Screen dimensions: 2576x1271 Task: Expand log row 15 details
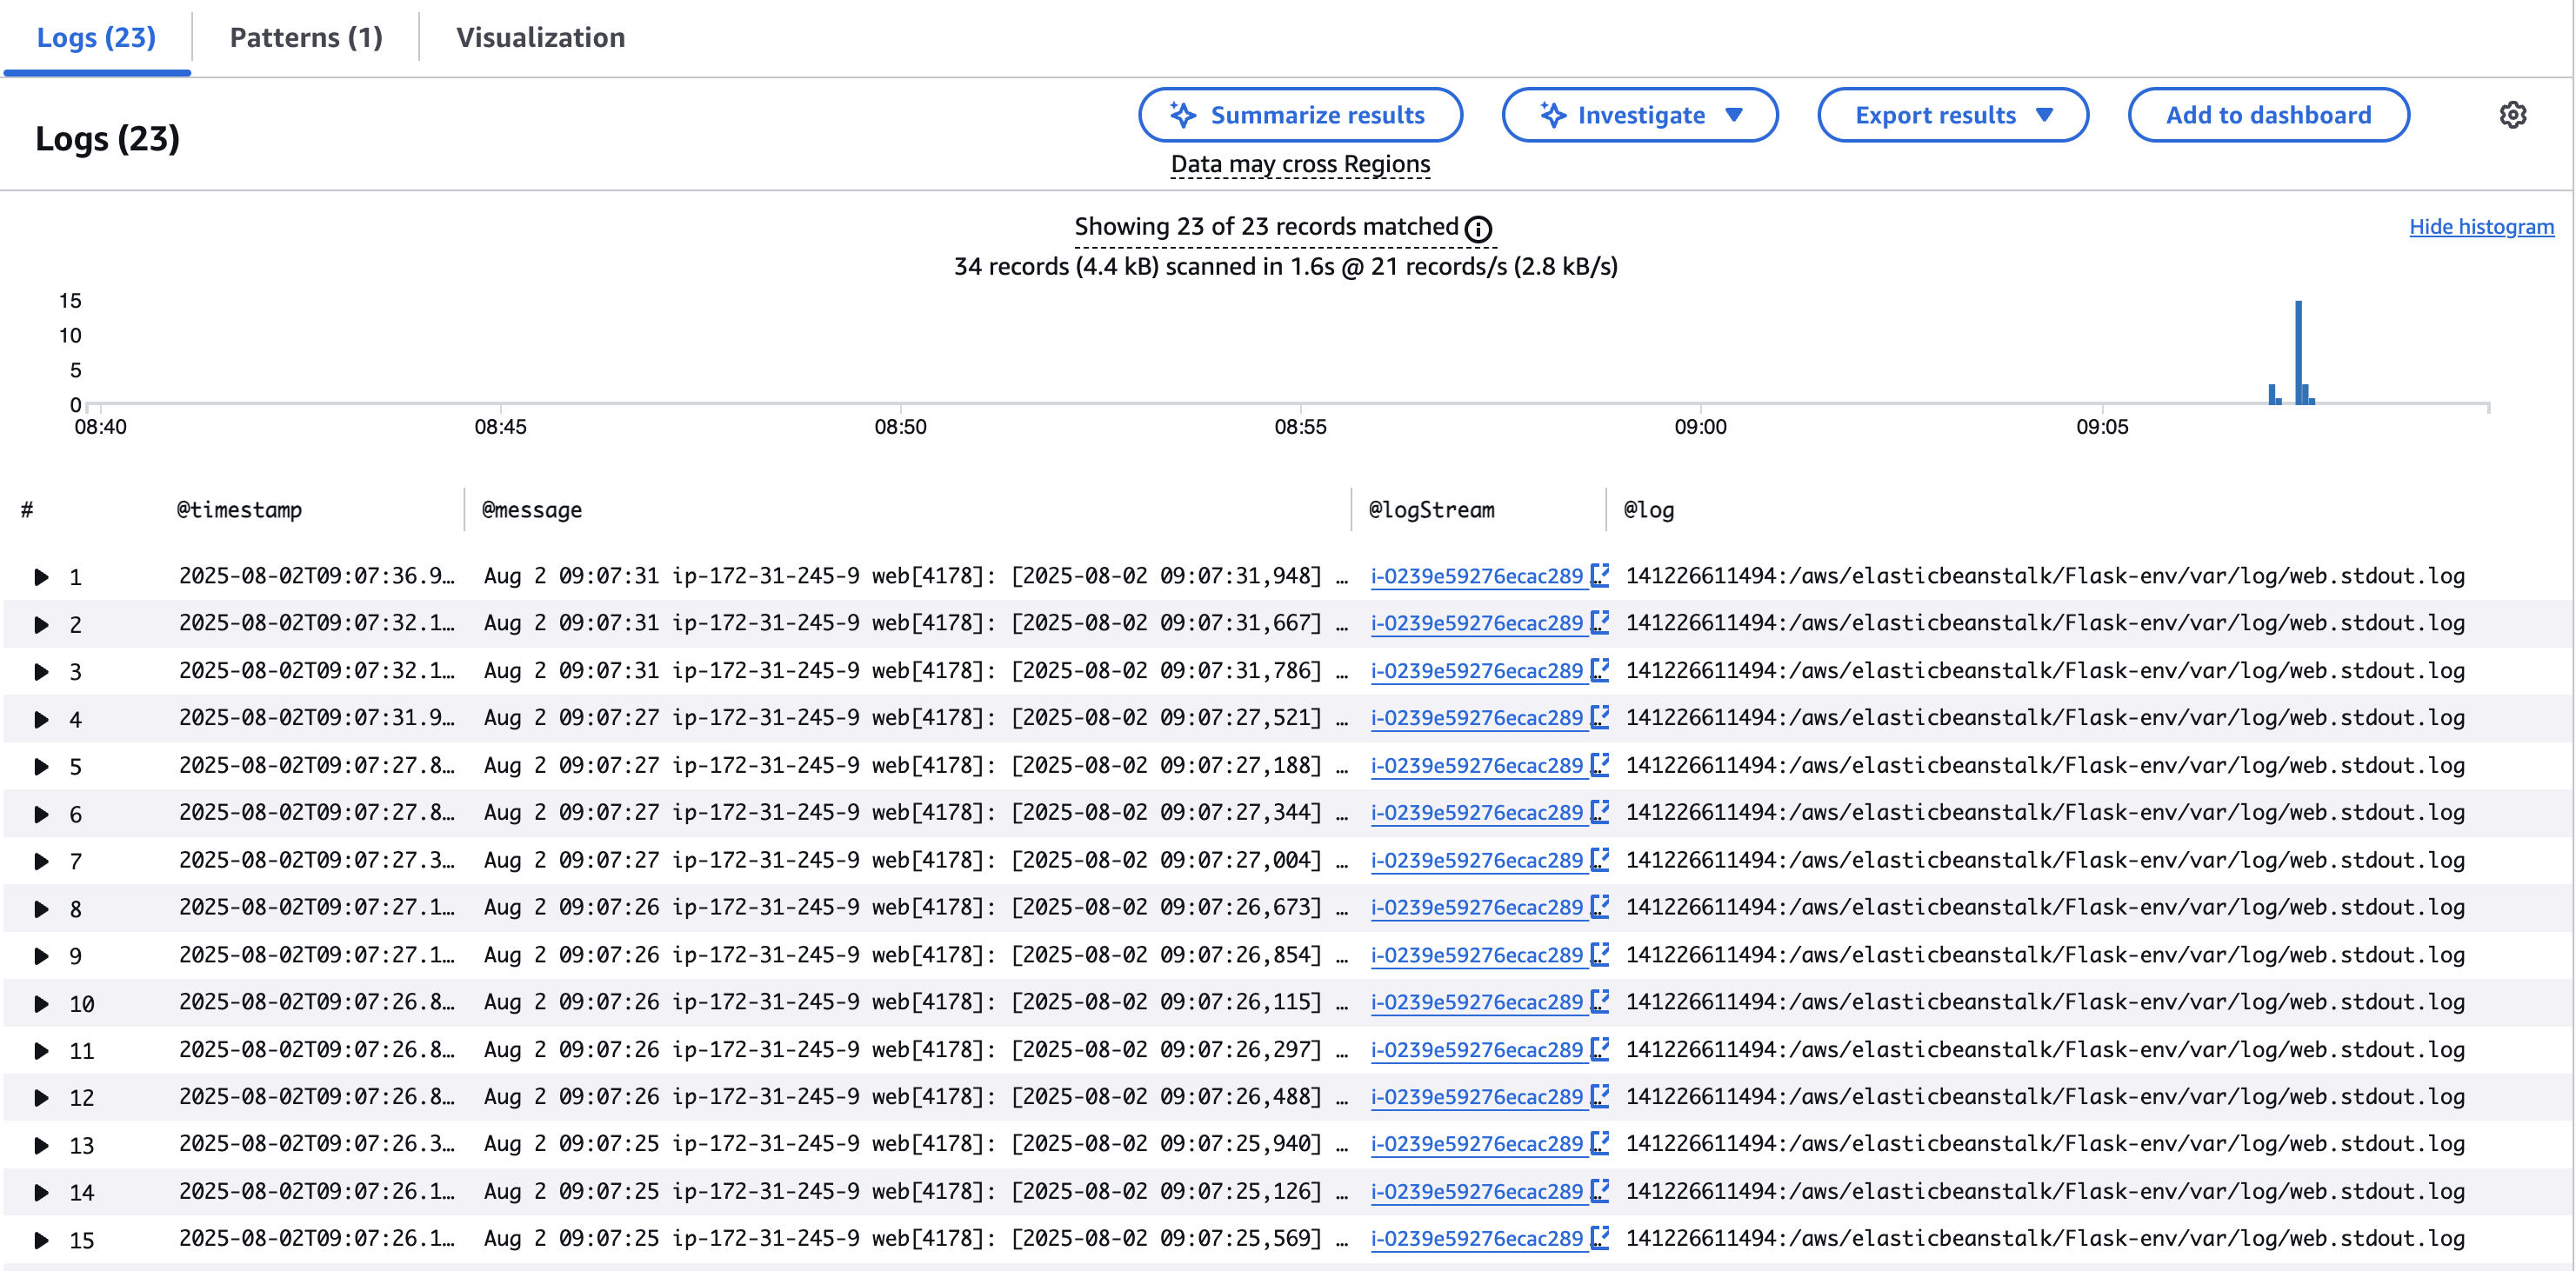[x=41, y=1240]
